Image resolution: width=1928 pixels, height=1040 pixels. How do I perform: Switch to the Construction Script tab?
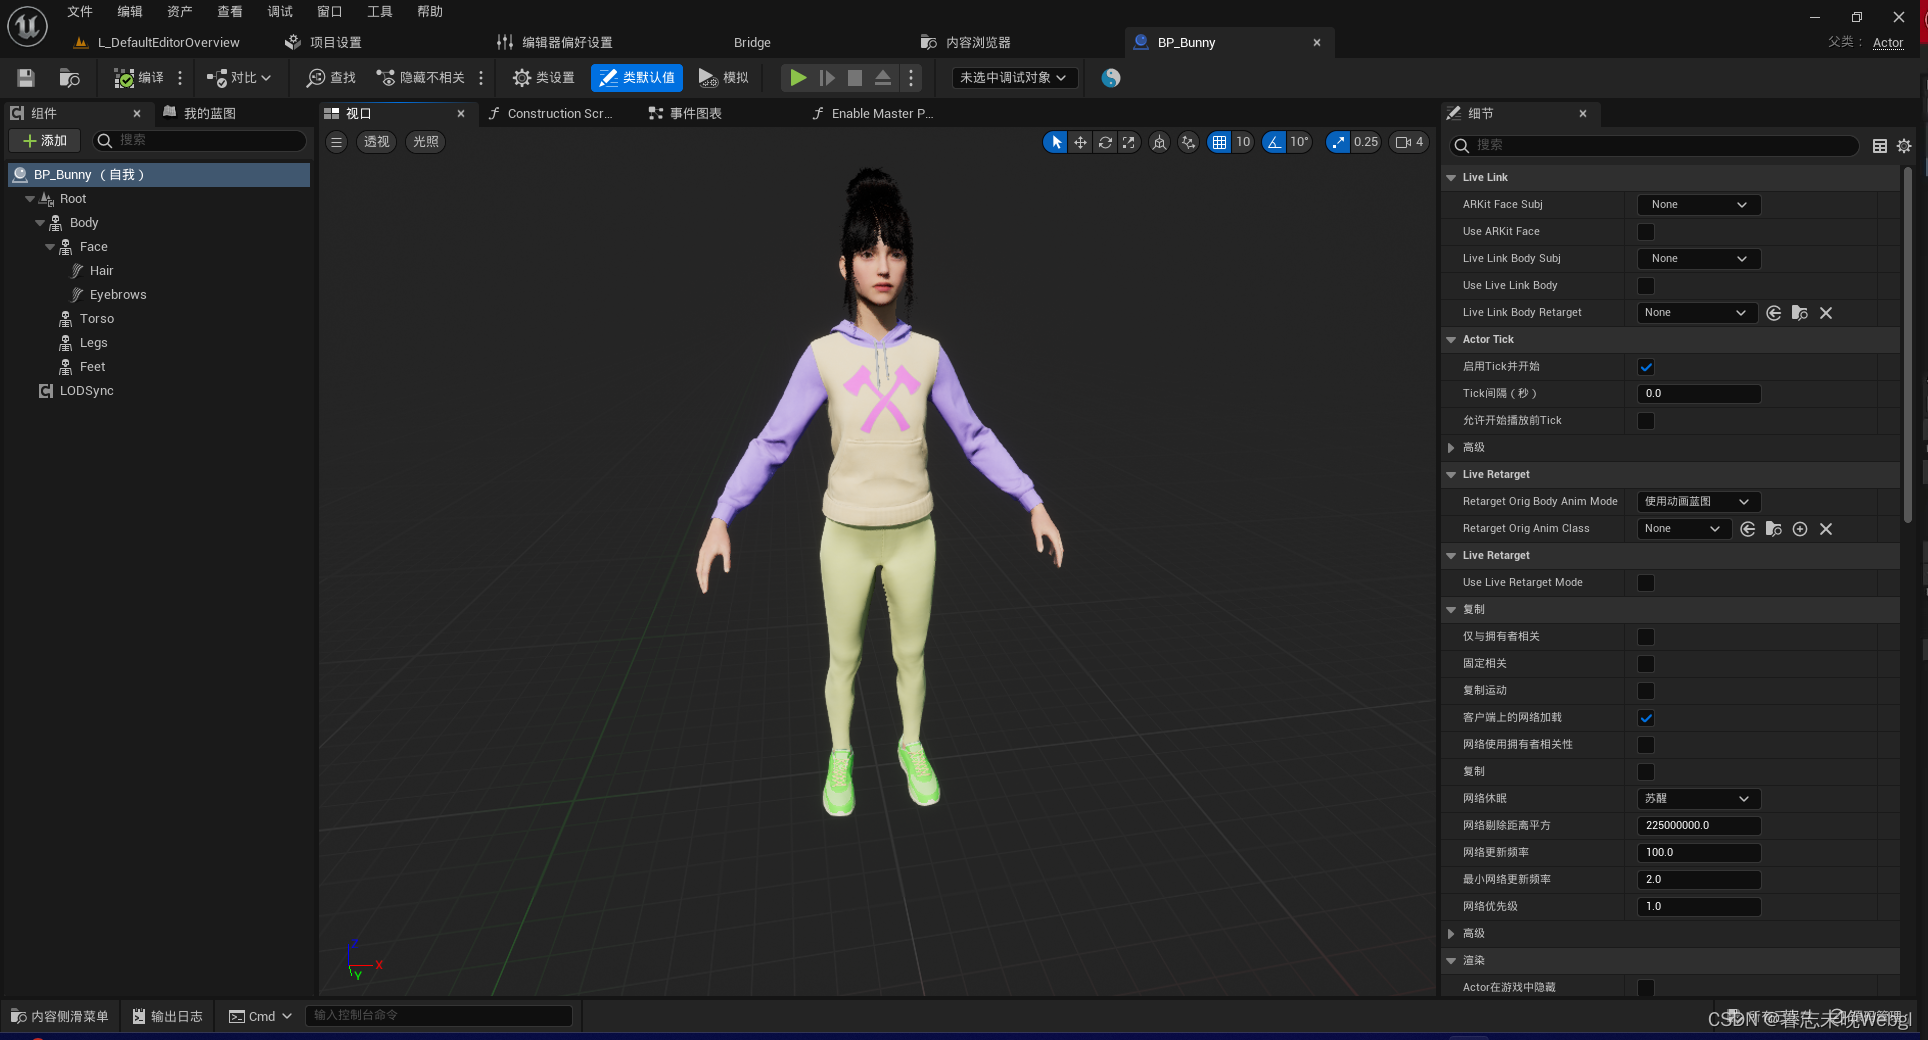pos(550,114)
